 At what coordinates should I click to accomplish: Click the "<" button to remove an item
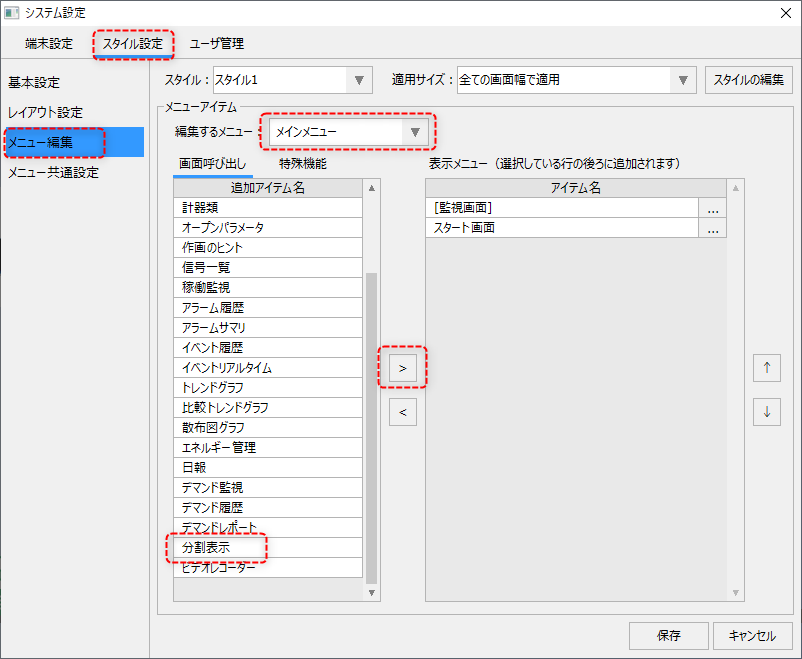[x=403, y=412]
